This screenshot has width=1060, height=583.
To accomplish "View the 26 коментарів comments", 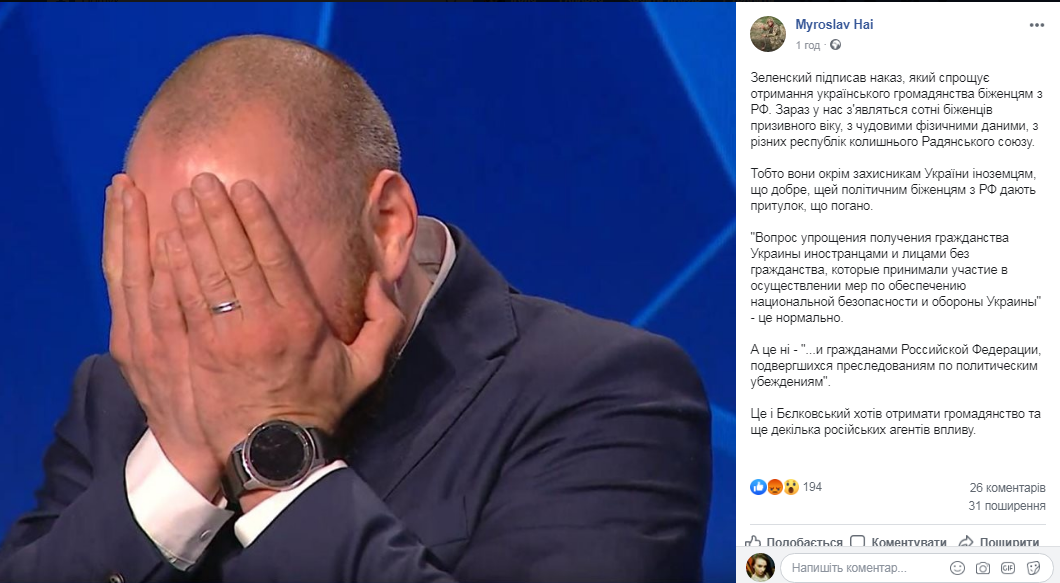I will pyautogui.click(x=1007, y=488).
